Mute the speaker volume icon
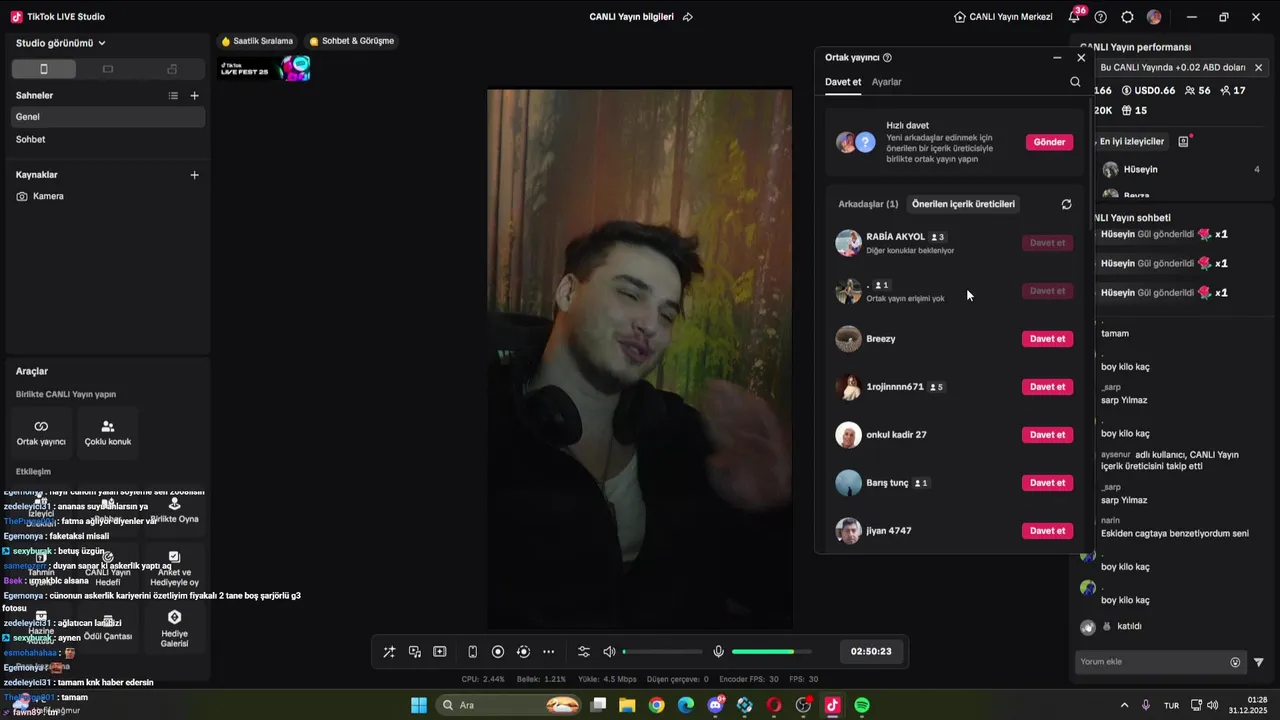Screen dimensions: 1280x720 coord(609,652)
